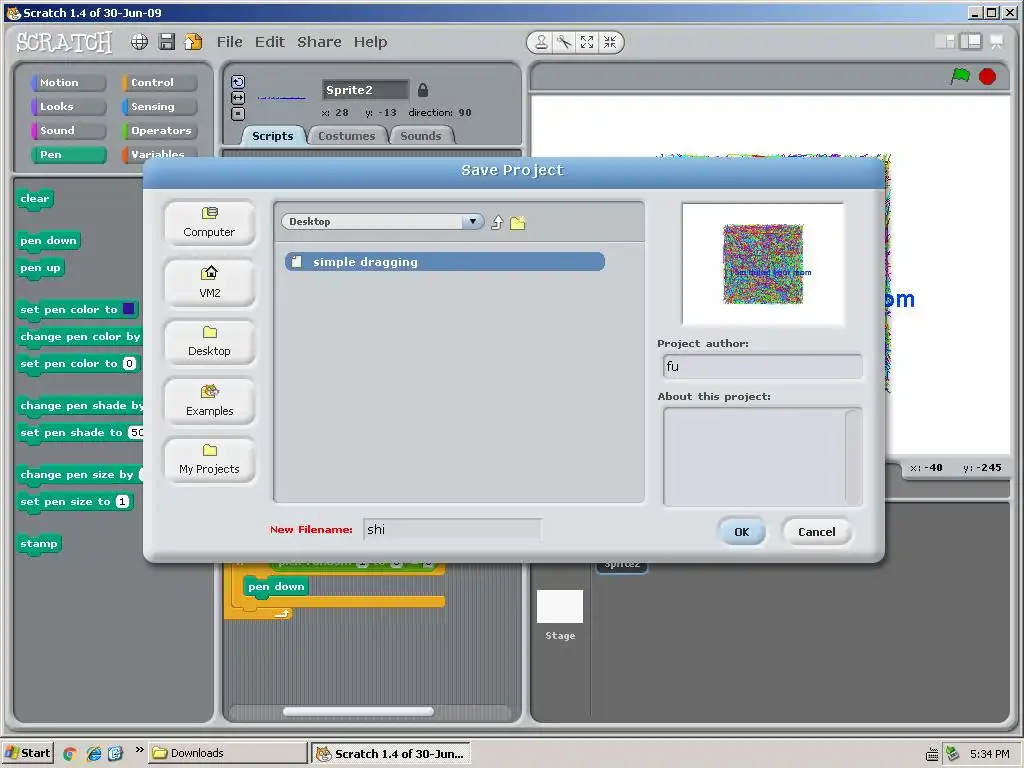Viewport: 1024px width, 768px height.
Task: Click the green flag to start
Action: point(960,76)
